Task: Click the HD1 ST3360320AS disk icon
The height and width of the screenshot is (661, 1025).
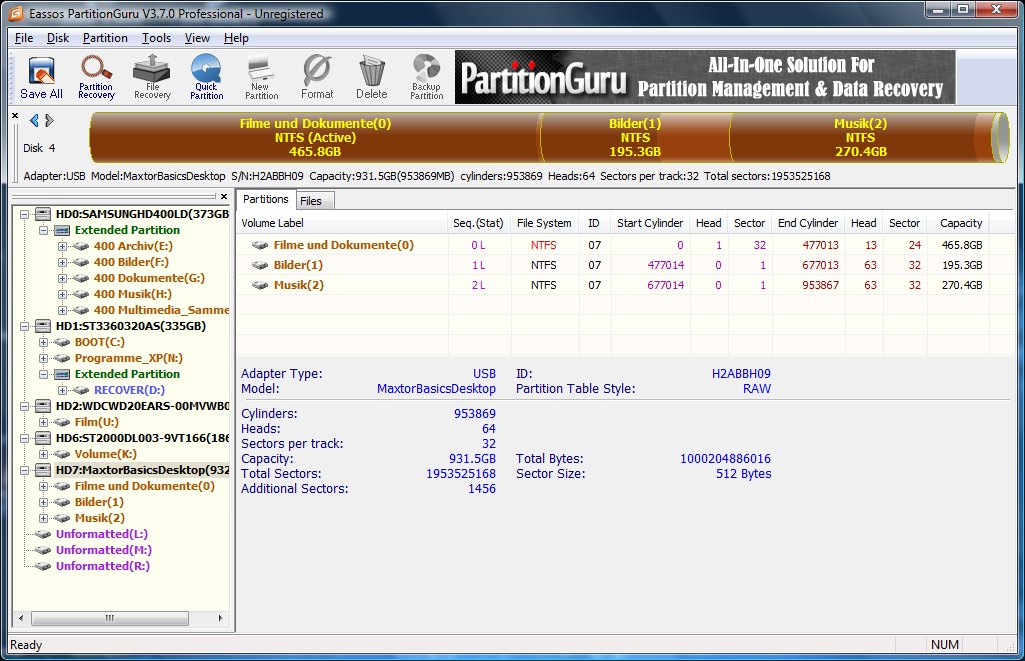Action: [43, 326]
